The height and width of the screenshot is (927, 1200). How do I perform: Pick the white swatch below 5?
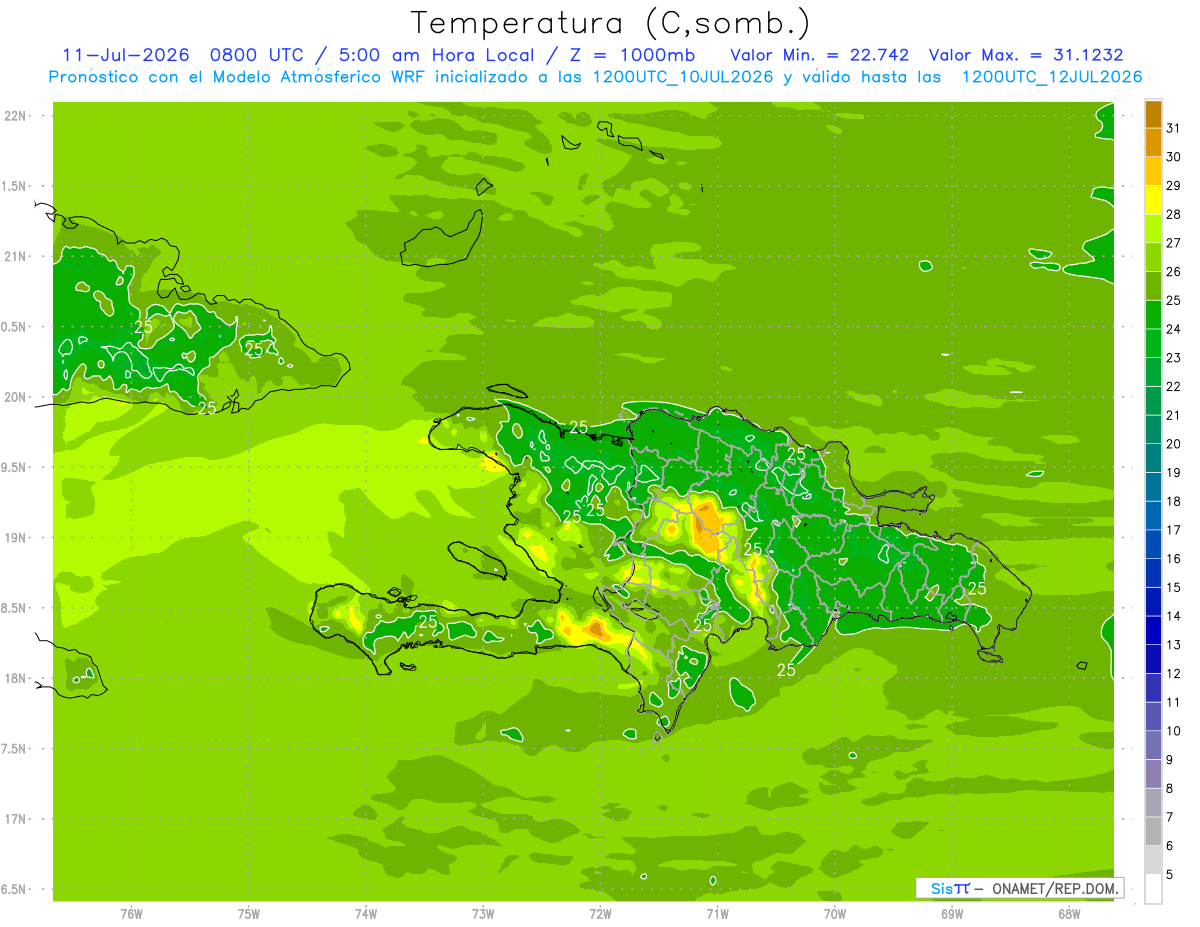click(x=1153, y=889)
